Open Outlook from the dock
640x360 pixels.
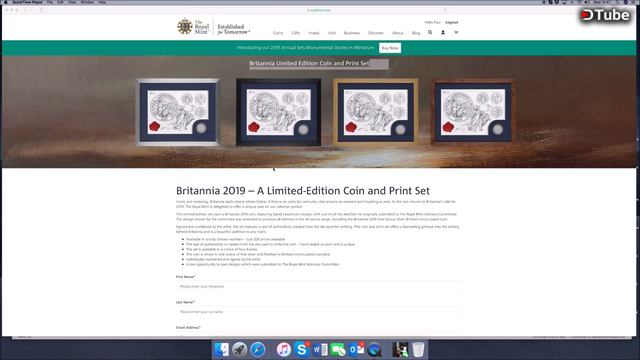click(x=356, y=349)
